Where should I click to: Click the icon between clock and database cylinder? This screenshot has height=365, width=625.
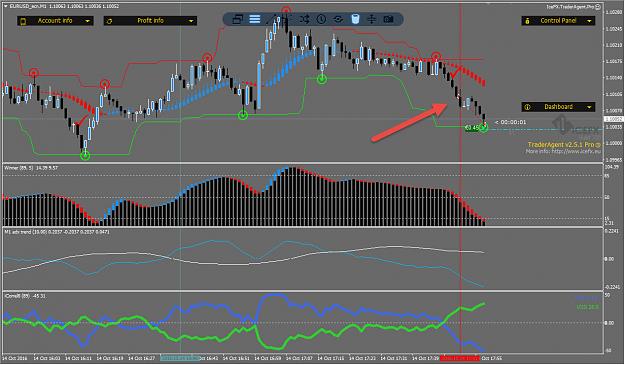point(338,19)
